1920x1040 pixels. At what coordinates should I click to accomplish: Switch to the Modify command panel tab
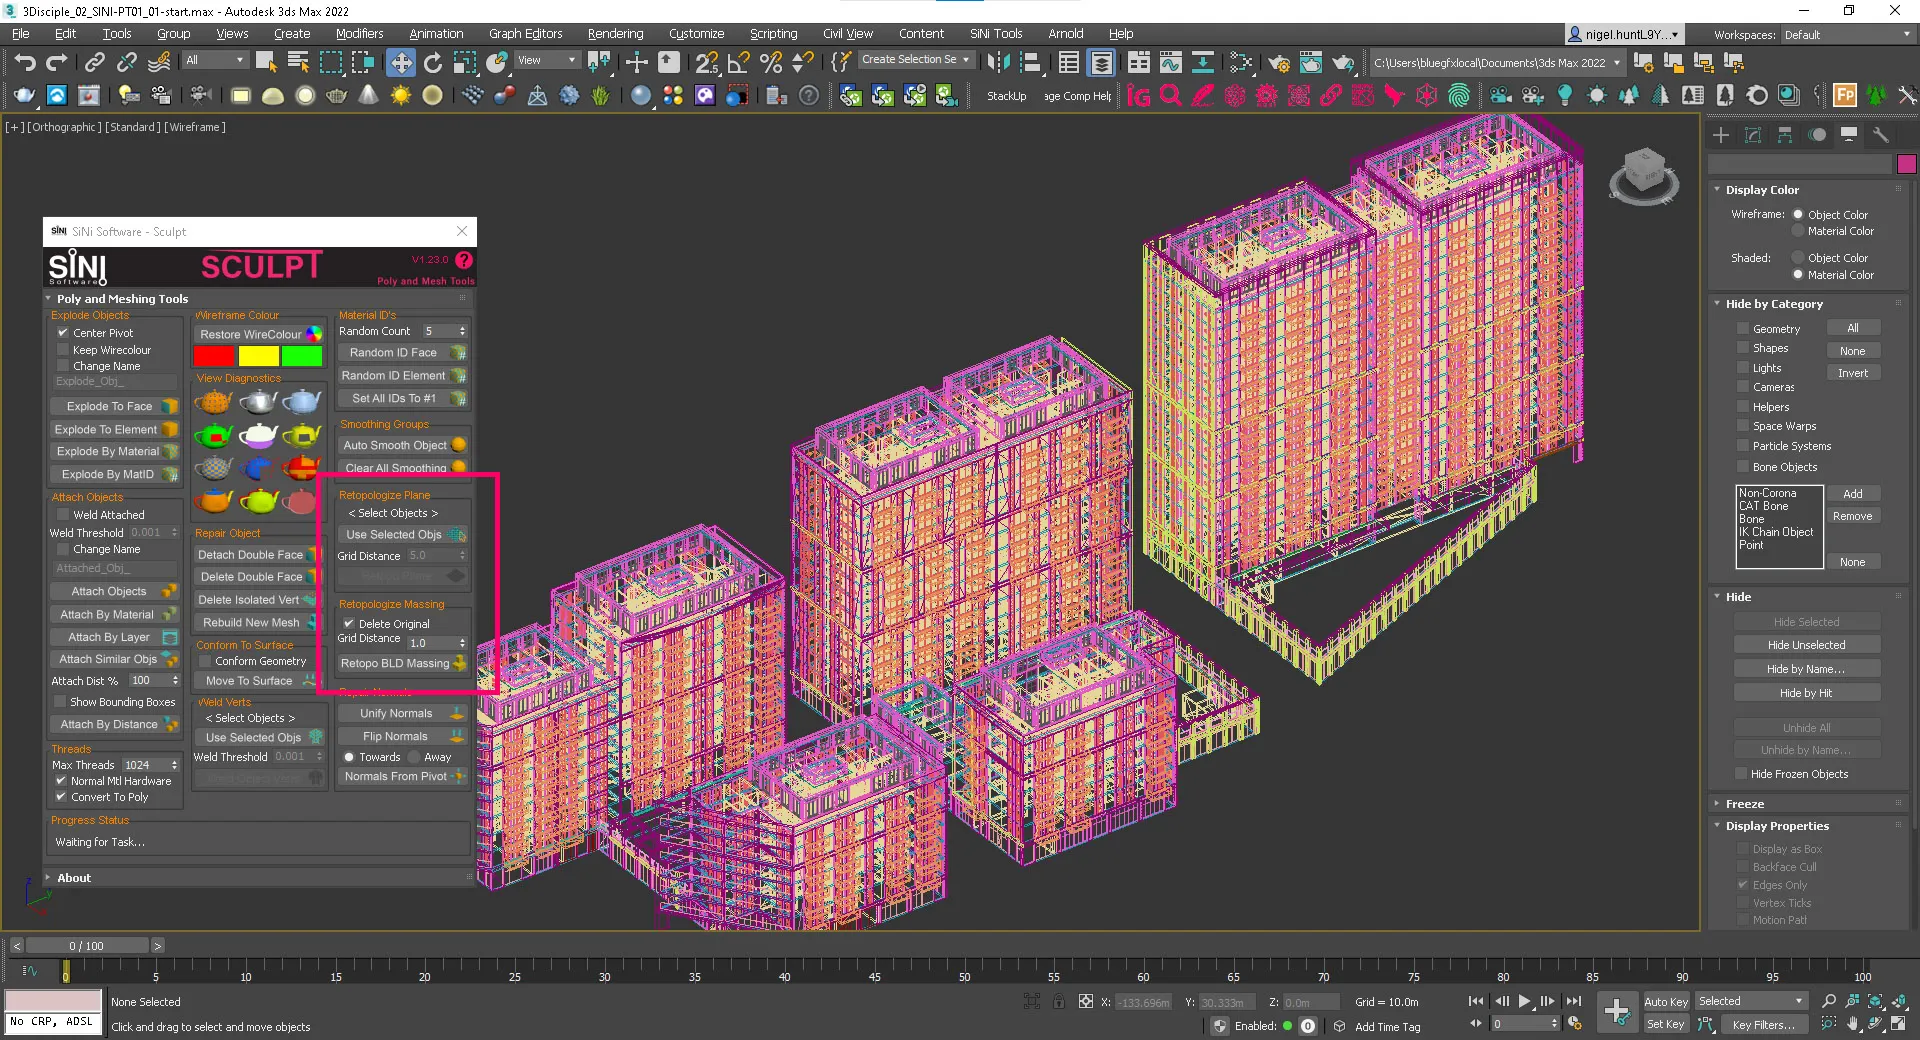pyautogui.click(x=1752, y=134)
